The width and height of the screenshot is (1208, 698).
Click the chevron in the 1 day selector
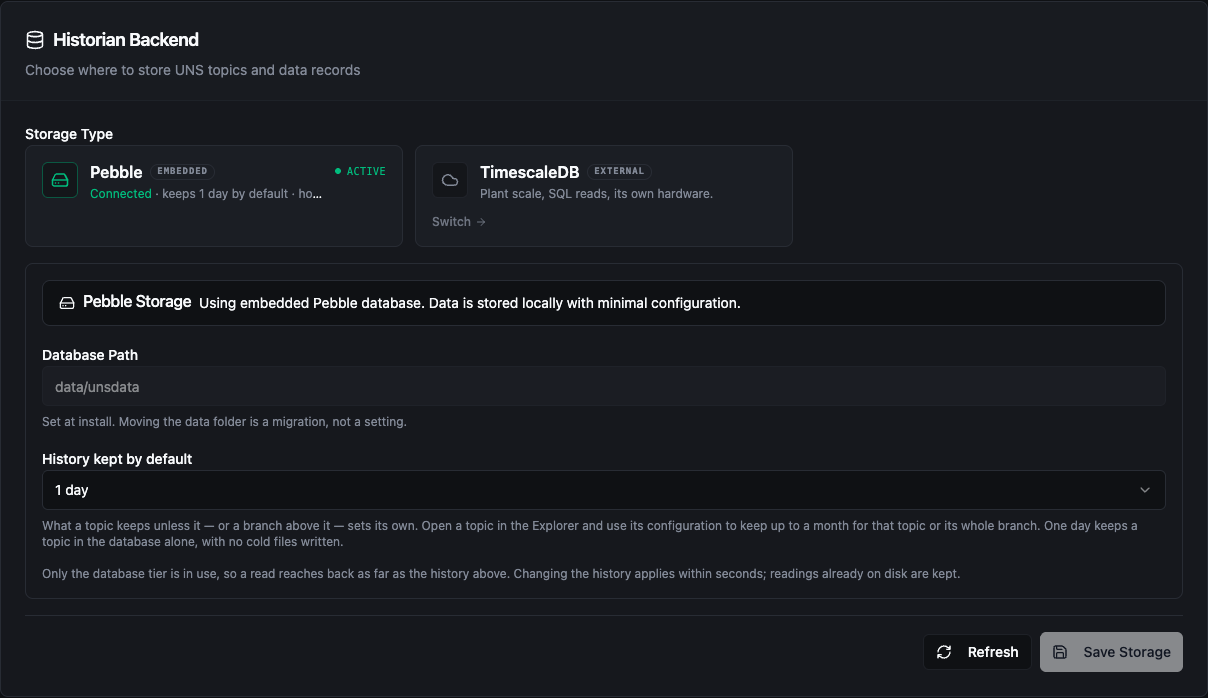pyautogui.click(x=1145, y=490)
